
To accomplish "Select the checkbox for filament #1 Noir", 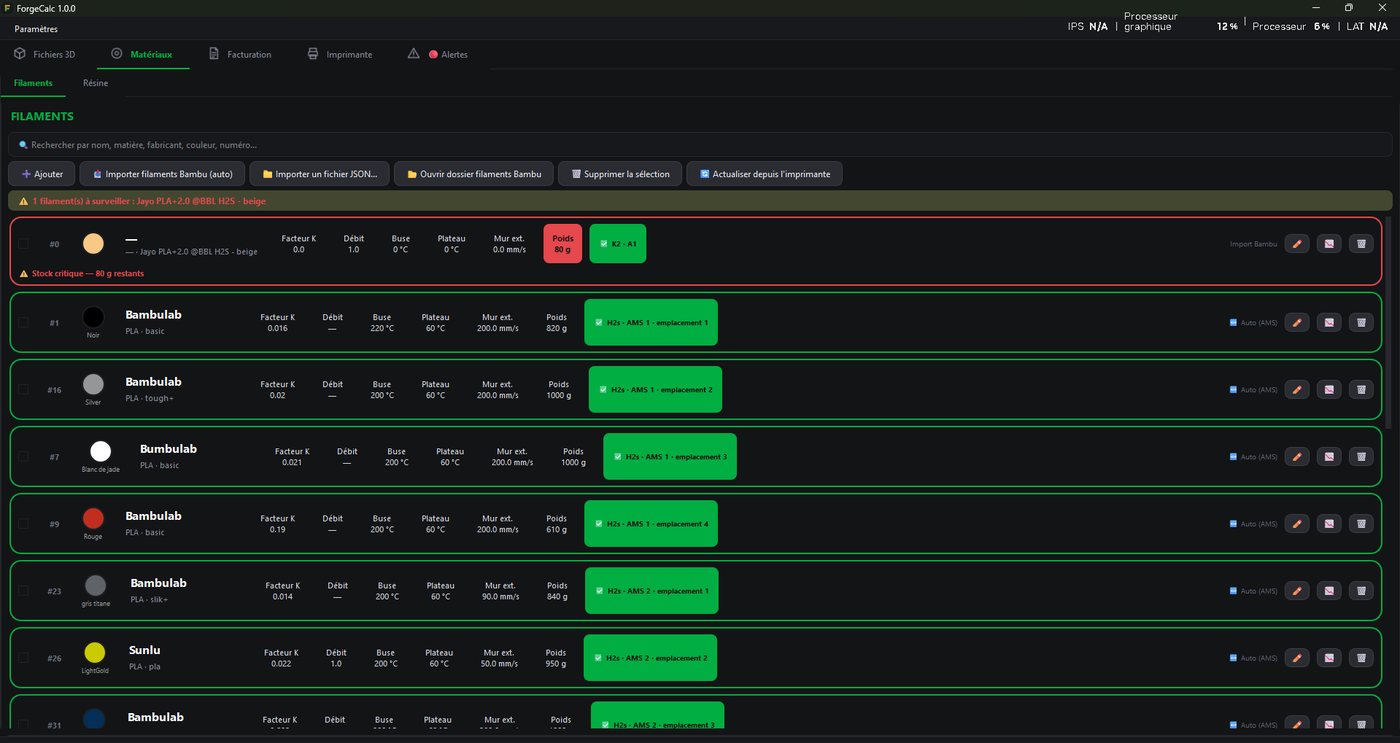I will coord(23,322).
